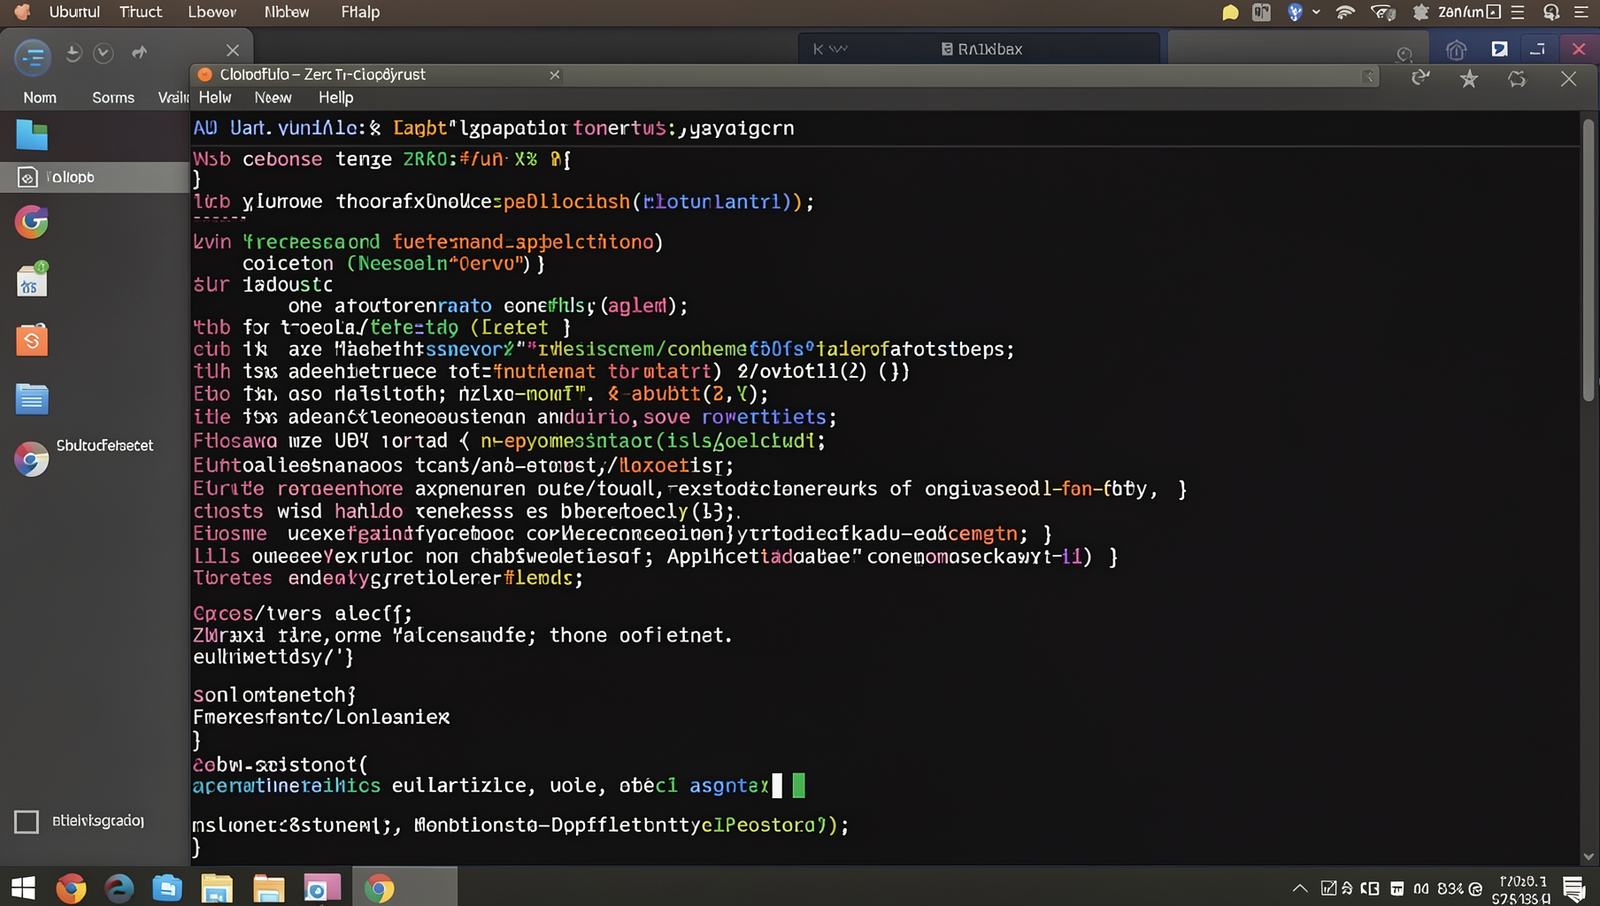Click the word 'sonlomtenetch}' in terminal

274,694
